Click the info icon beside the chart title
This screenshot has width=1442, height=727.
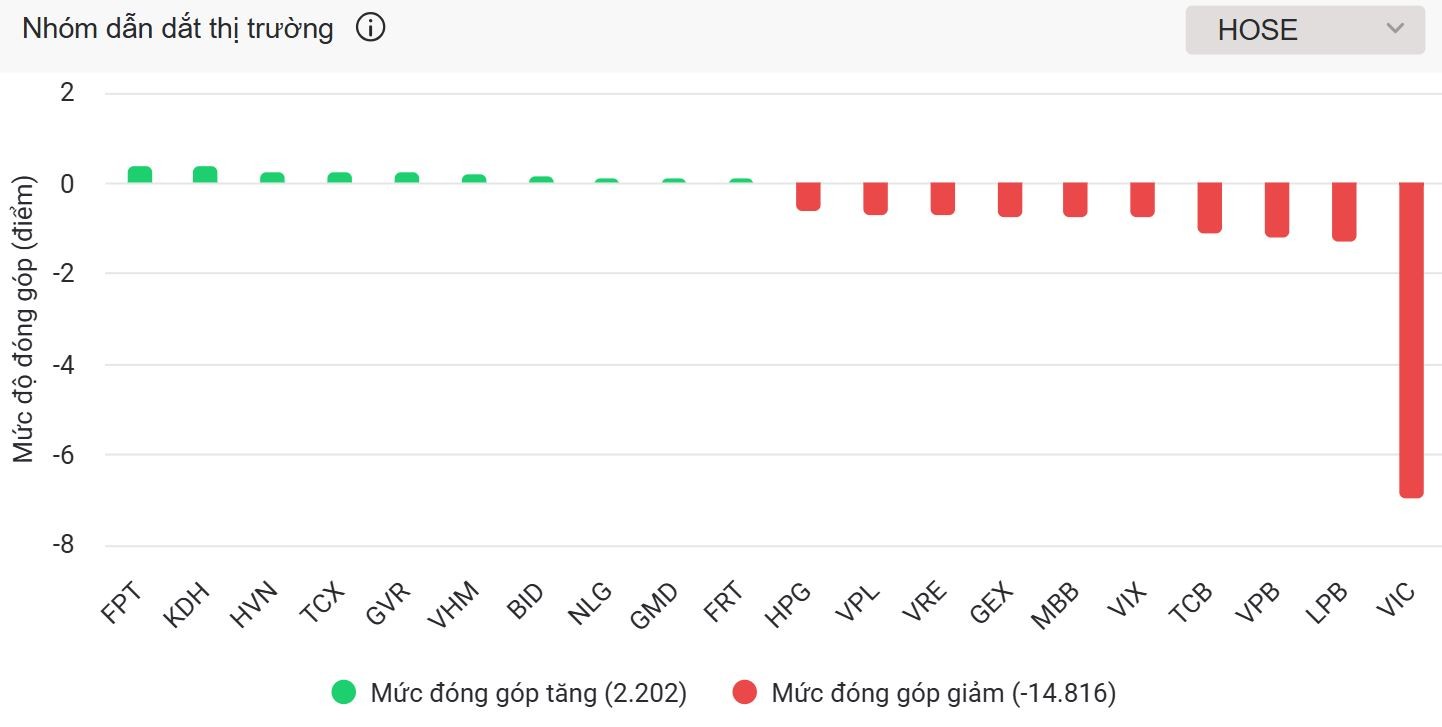point(370,29)
